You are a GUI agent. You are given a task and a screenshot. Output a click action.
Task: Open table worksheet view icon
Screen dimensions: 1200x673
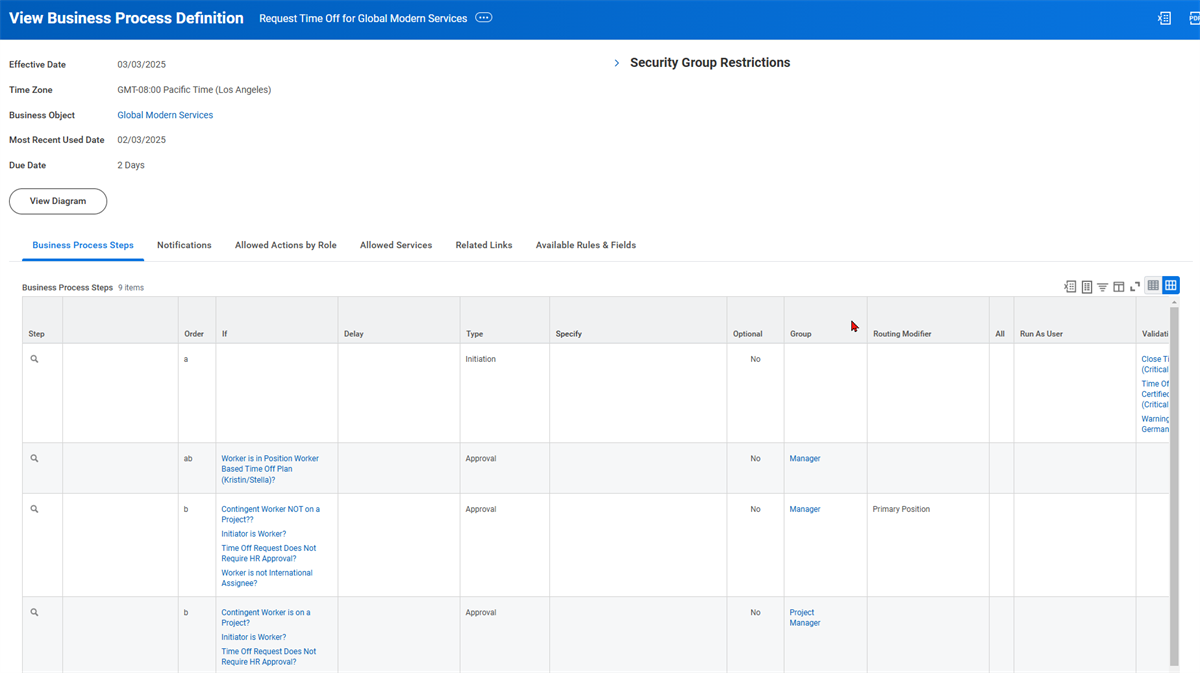1086,287
